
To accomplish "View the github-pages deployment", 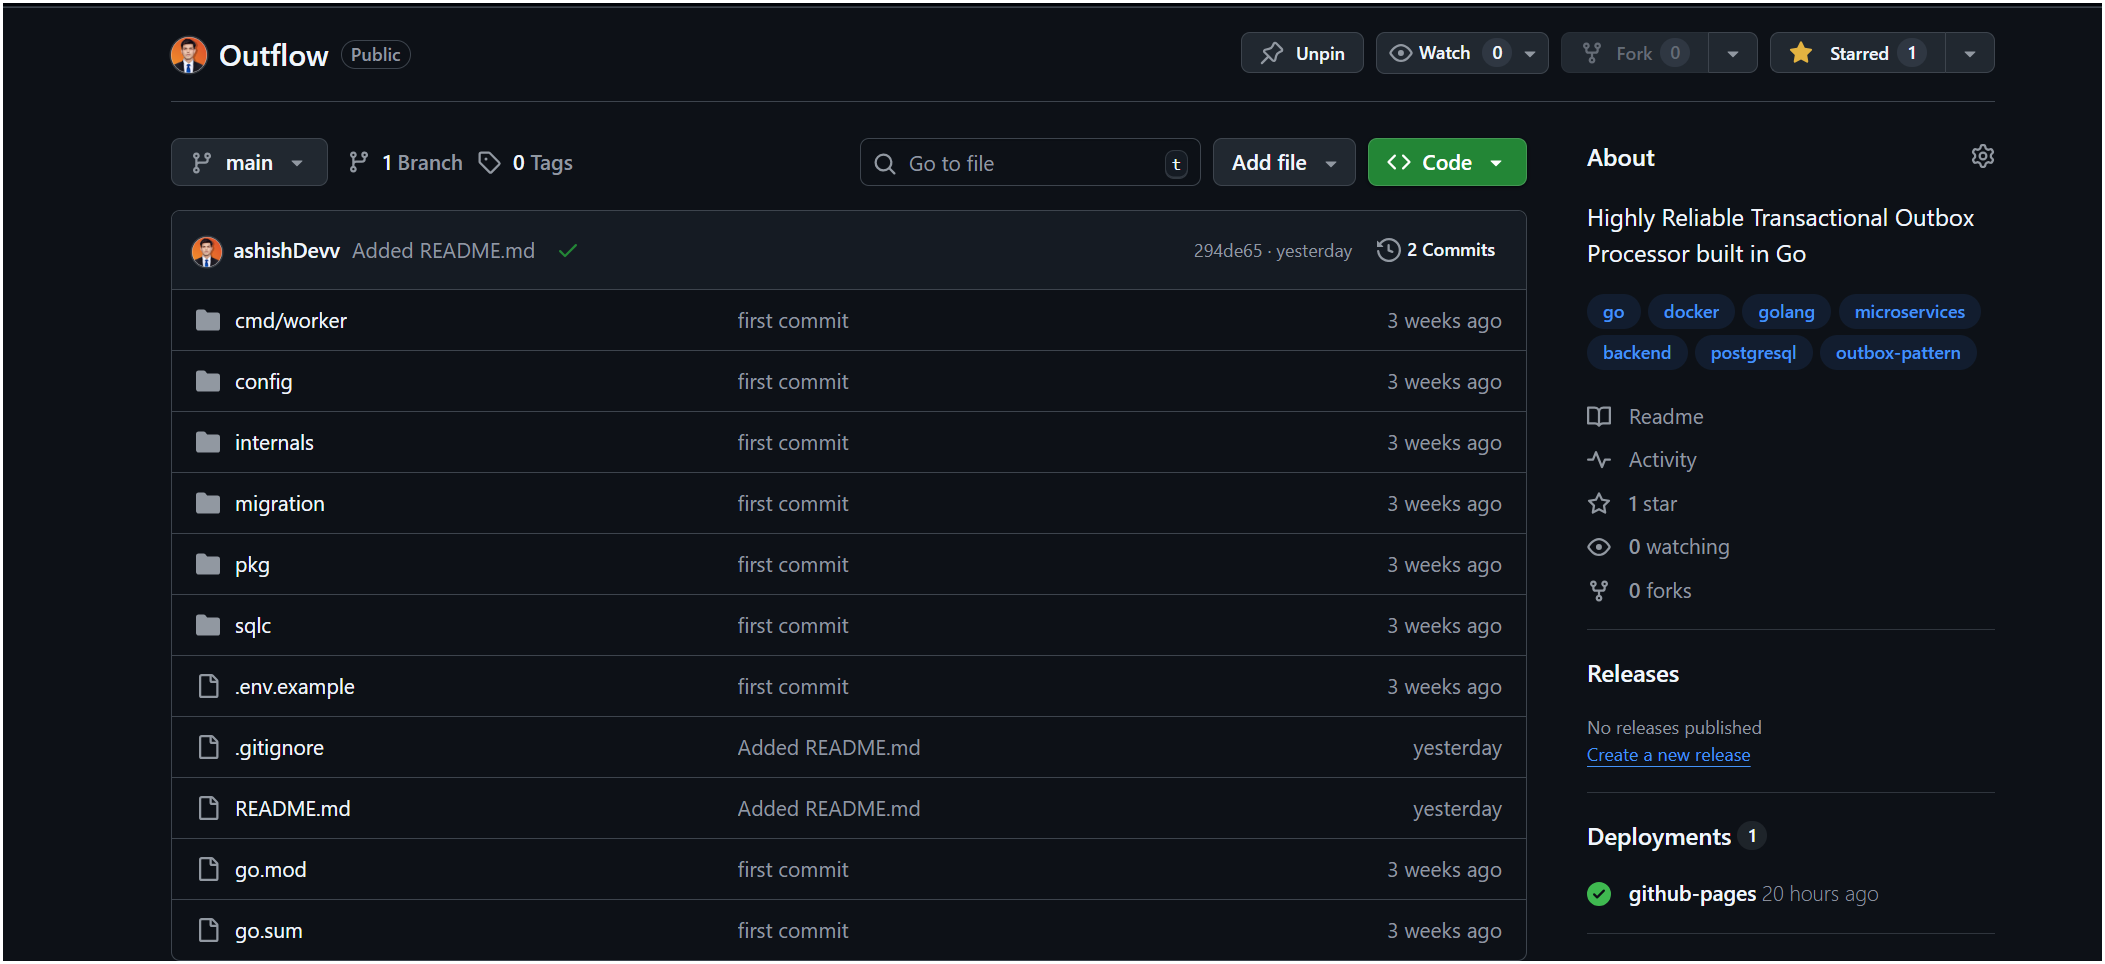I will click(1691, 893).
